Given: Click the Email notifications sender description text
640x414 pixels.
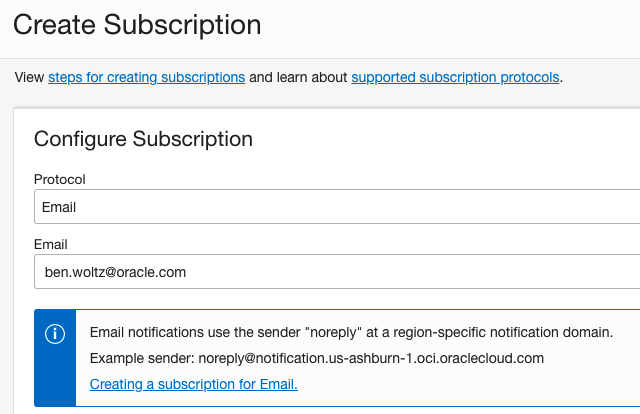Looking at the screenshot, I should (x=350, y=332).
